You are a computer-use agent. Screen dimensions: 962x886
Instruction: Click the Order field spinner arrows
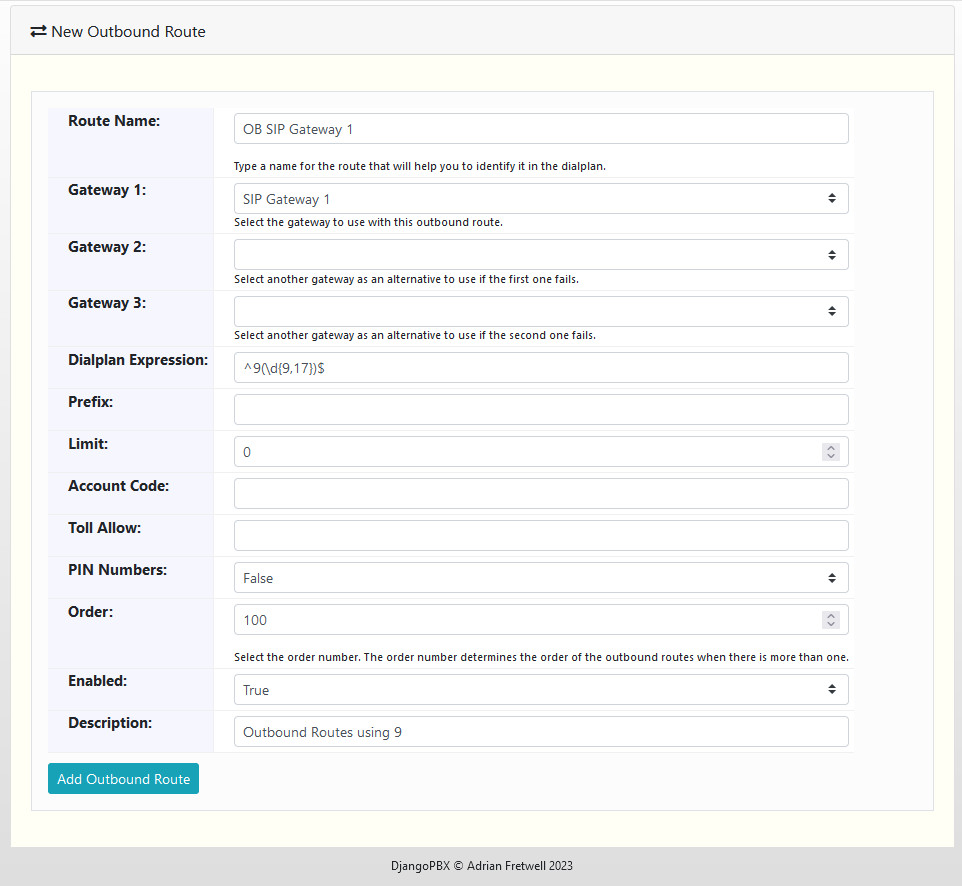pyautogui.click(x=830, y=620)
